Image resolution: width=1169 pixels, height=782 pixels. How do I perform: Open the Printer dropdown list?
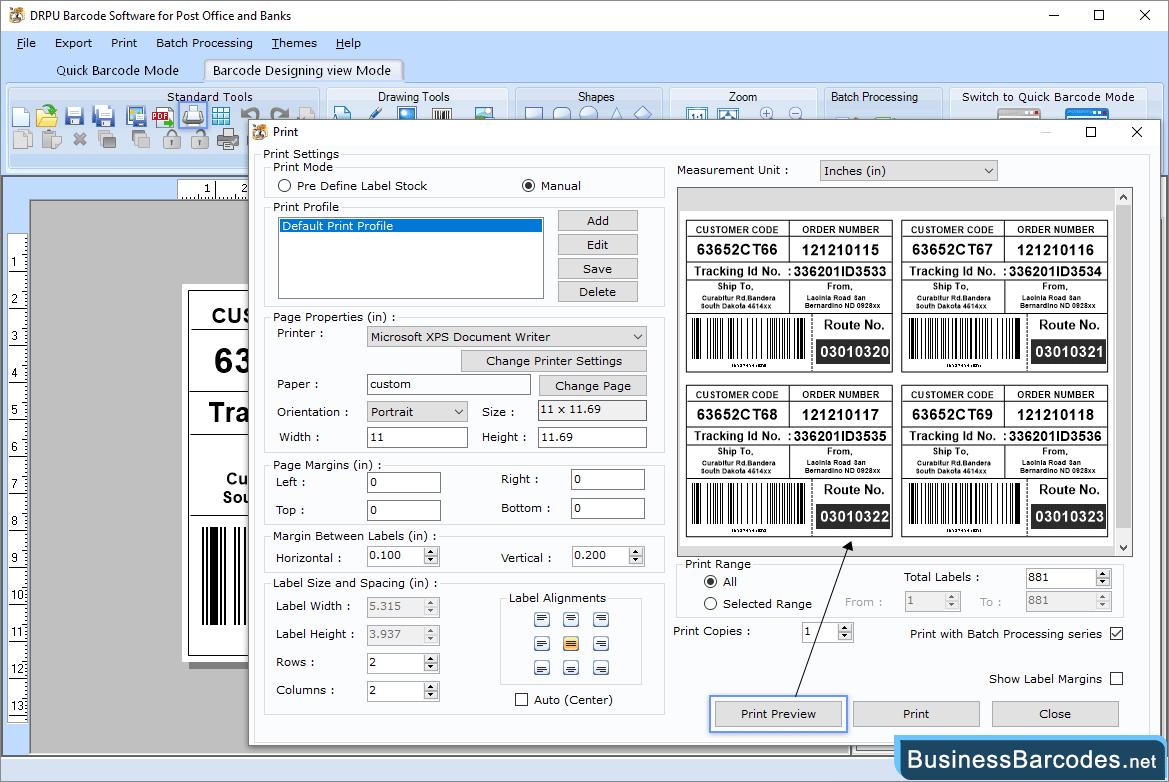pyautogui.click(x=507, y=337)
